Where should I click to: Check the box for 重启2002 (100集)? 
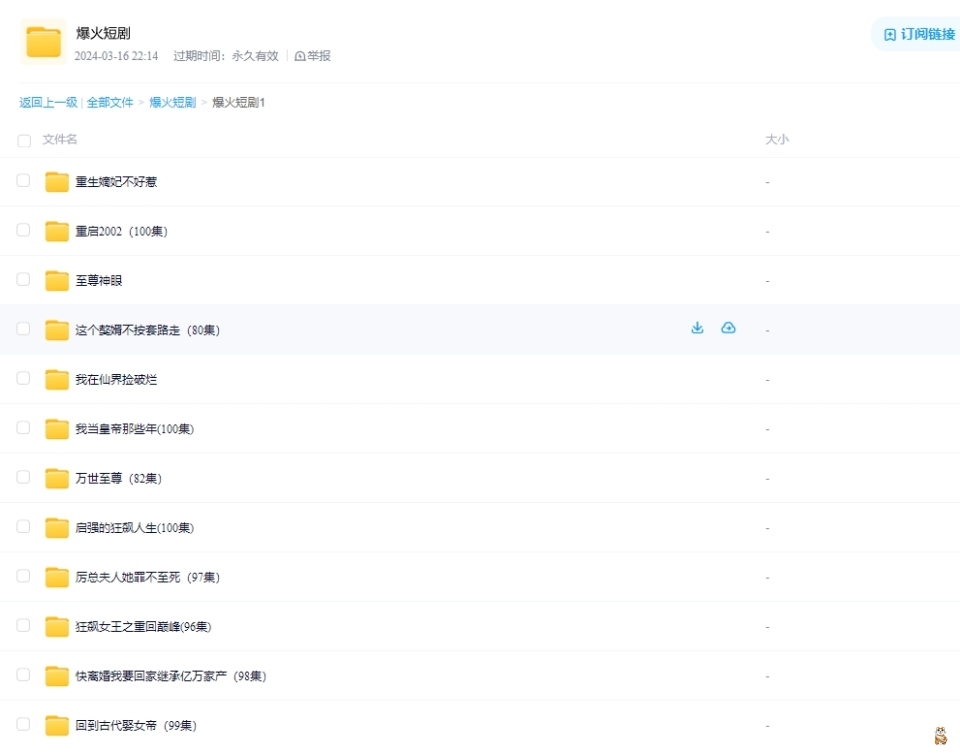(23, 230)
